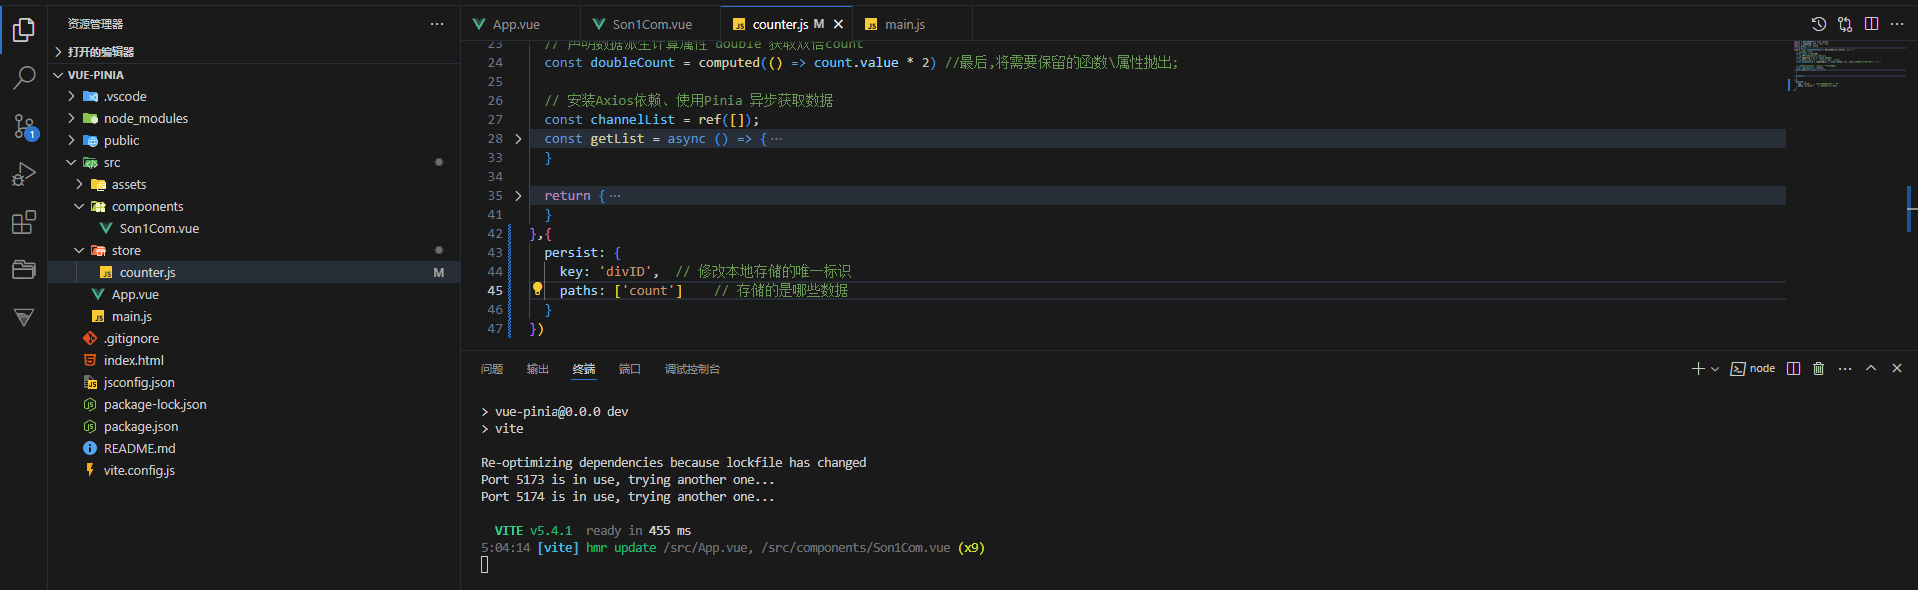Viewport: 1918px width, 590px height.
Task: Collapse the VUE-PINIA root folder
Action: click(254, 75)
